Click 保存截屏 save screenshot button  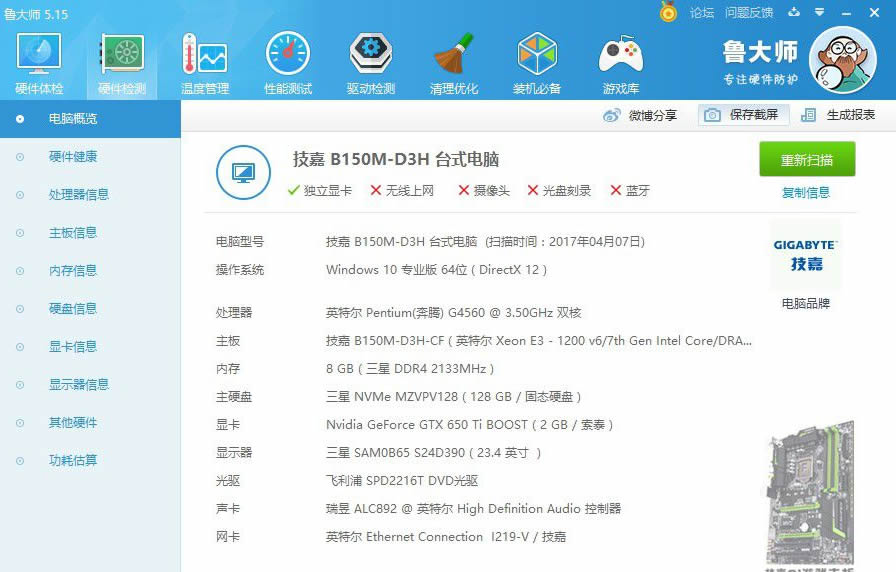(743, 115)
